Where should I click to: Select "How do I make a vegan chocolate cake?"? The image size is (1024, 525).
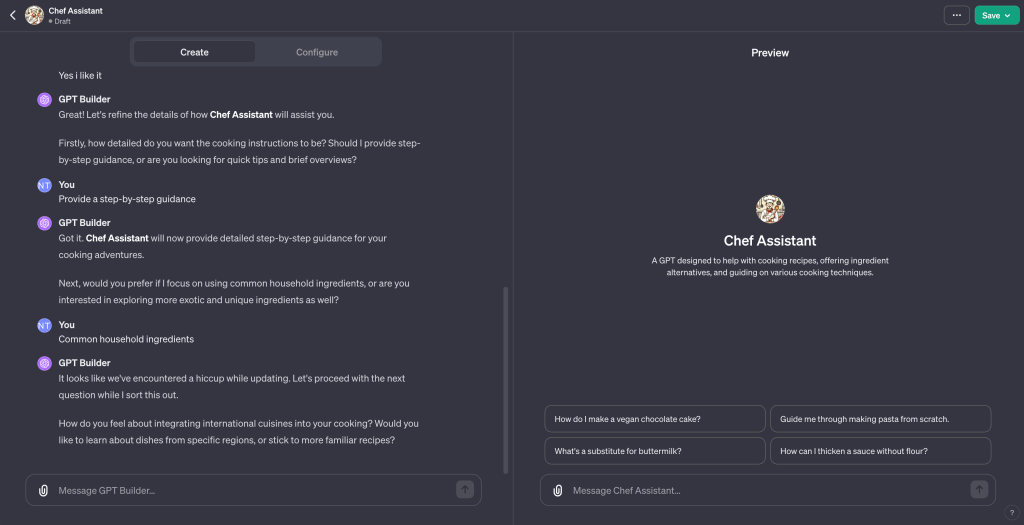655,419
